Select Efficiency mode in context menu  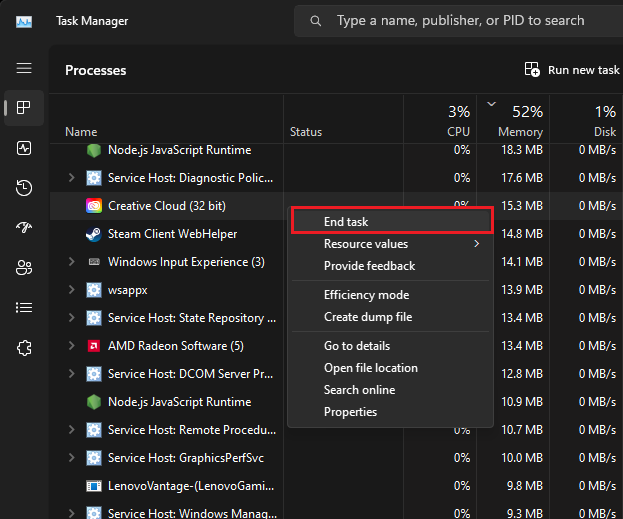point(366,295)
